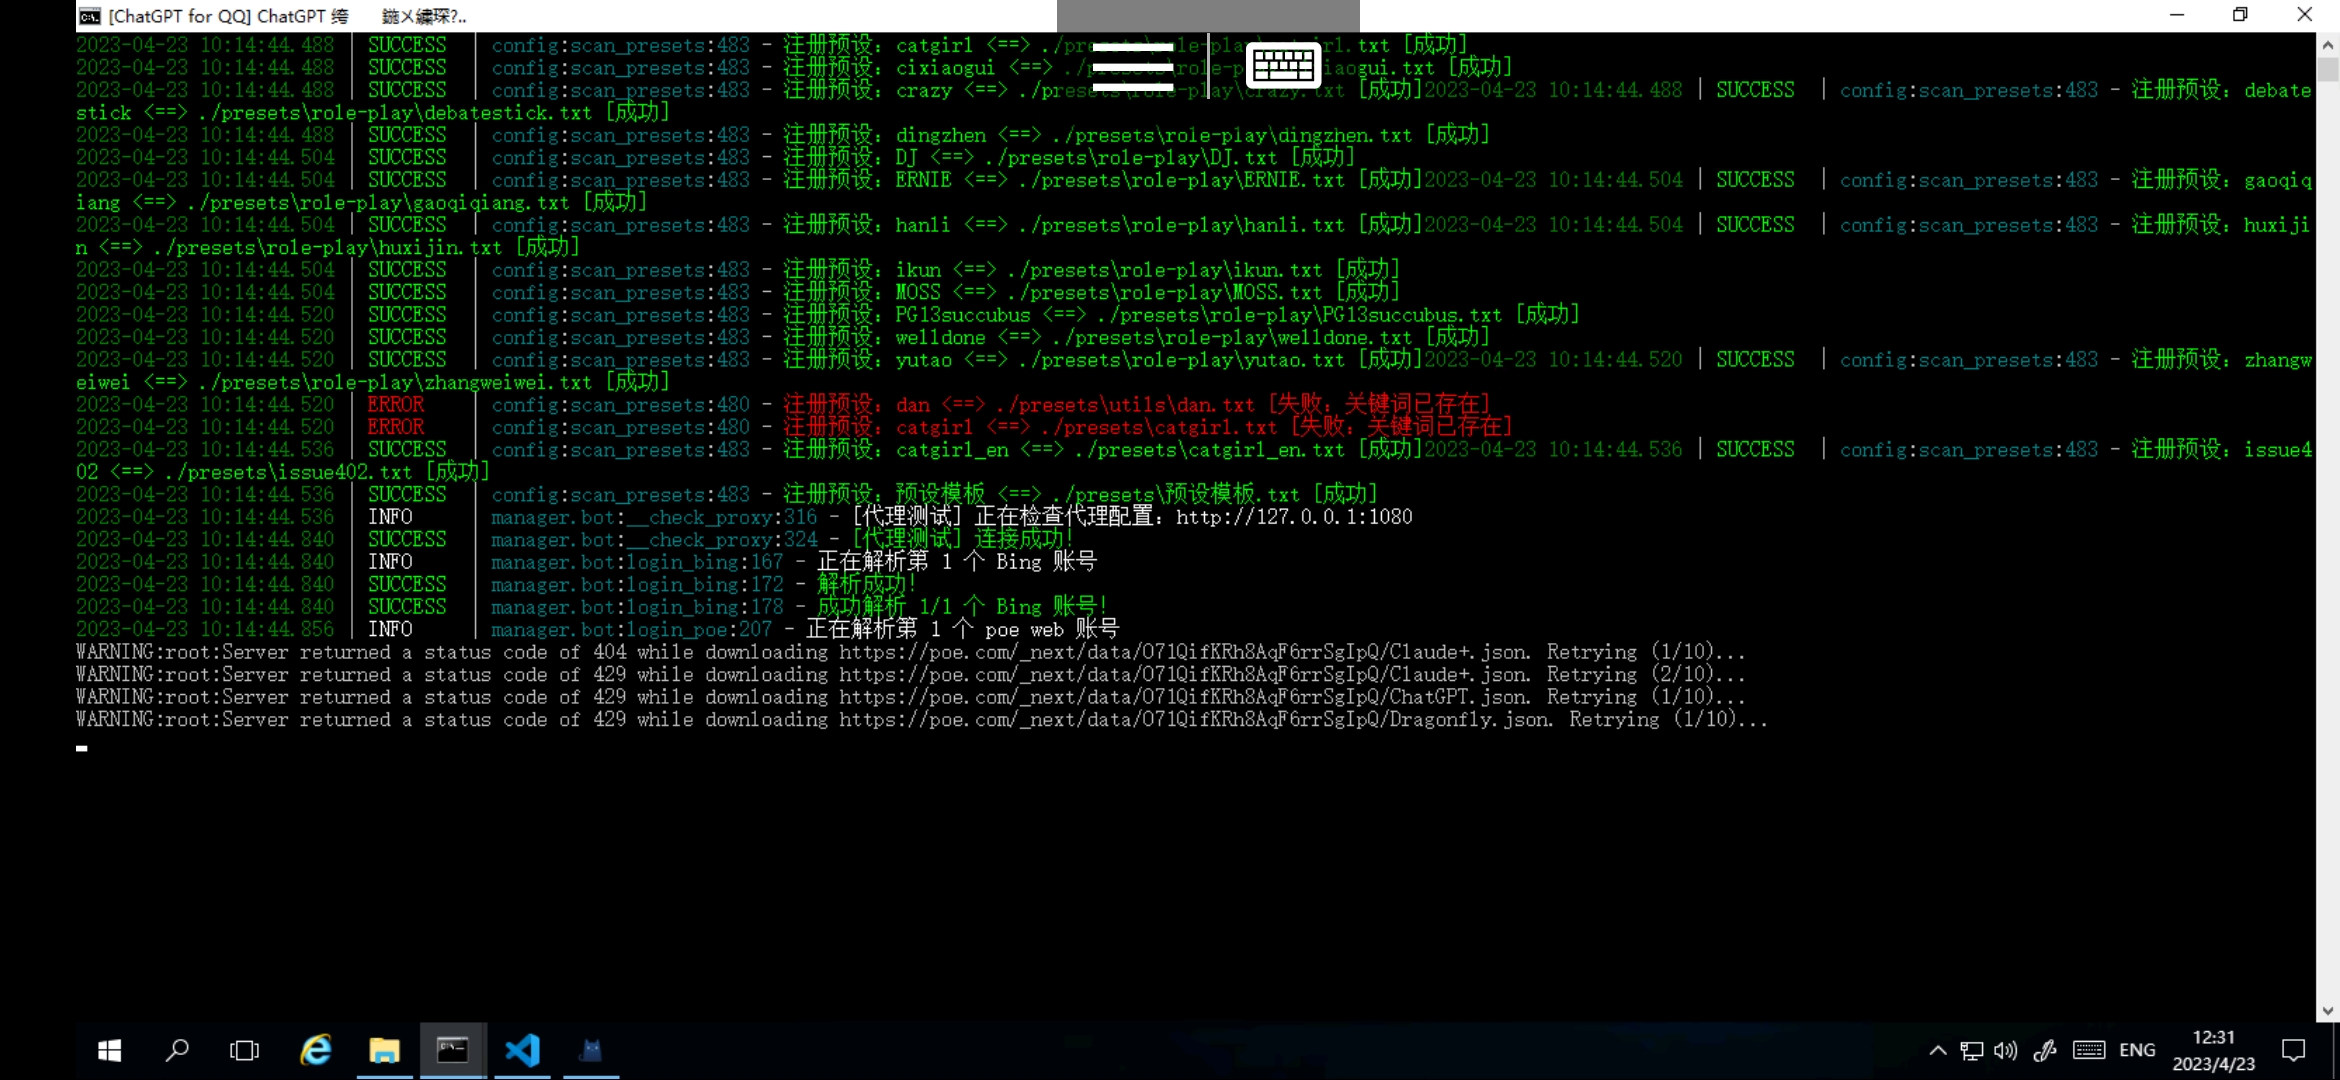Open the hamburger menu overlay at the top
Image resolution: width=2340 pixels, height=1080 pixels.
click(x=1135, y=68)
